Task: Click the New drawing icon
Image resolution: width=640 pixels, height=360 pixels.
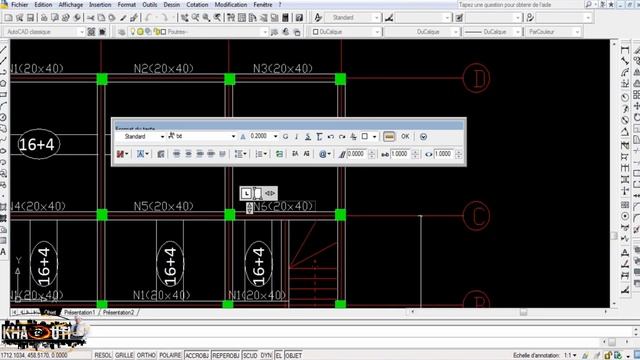Action: [x=8, y=18]
